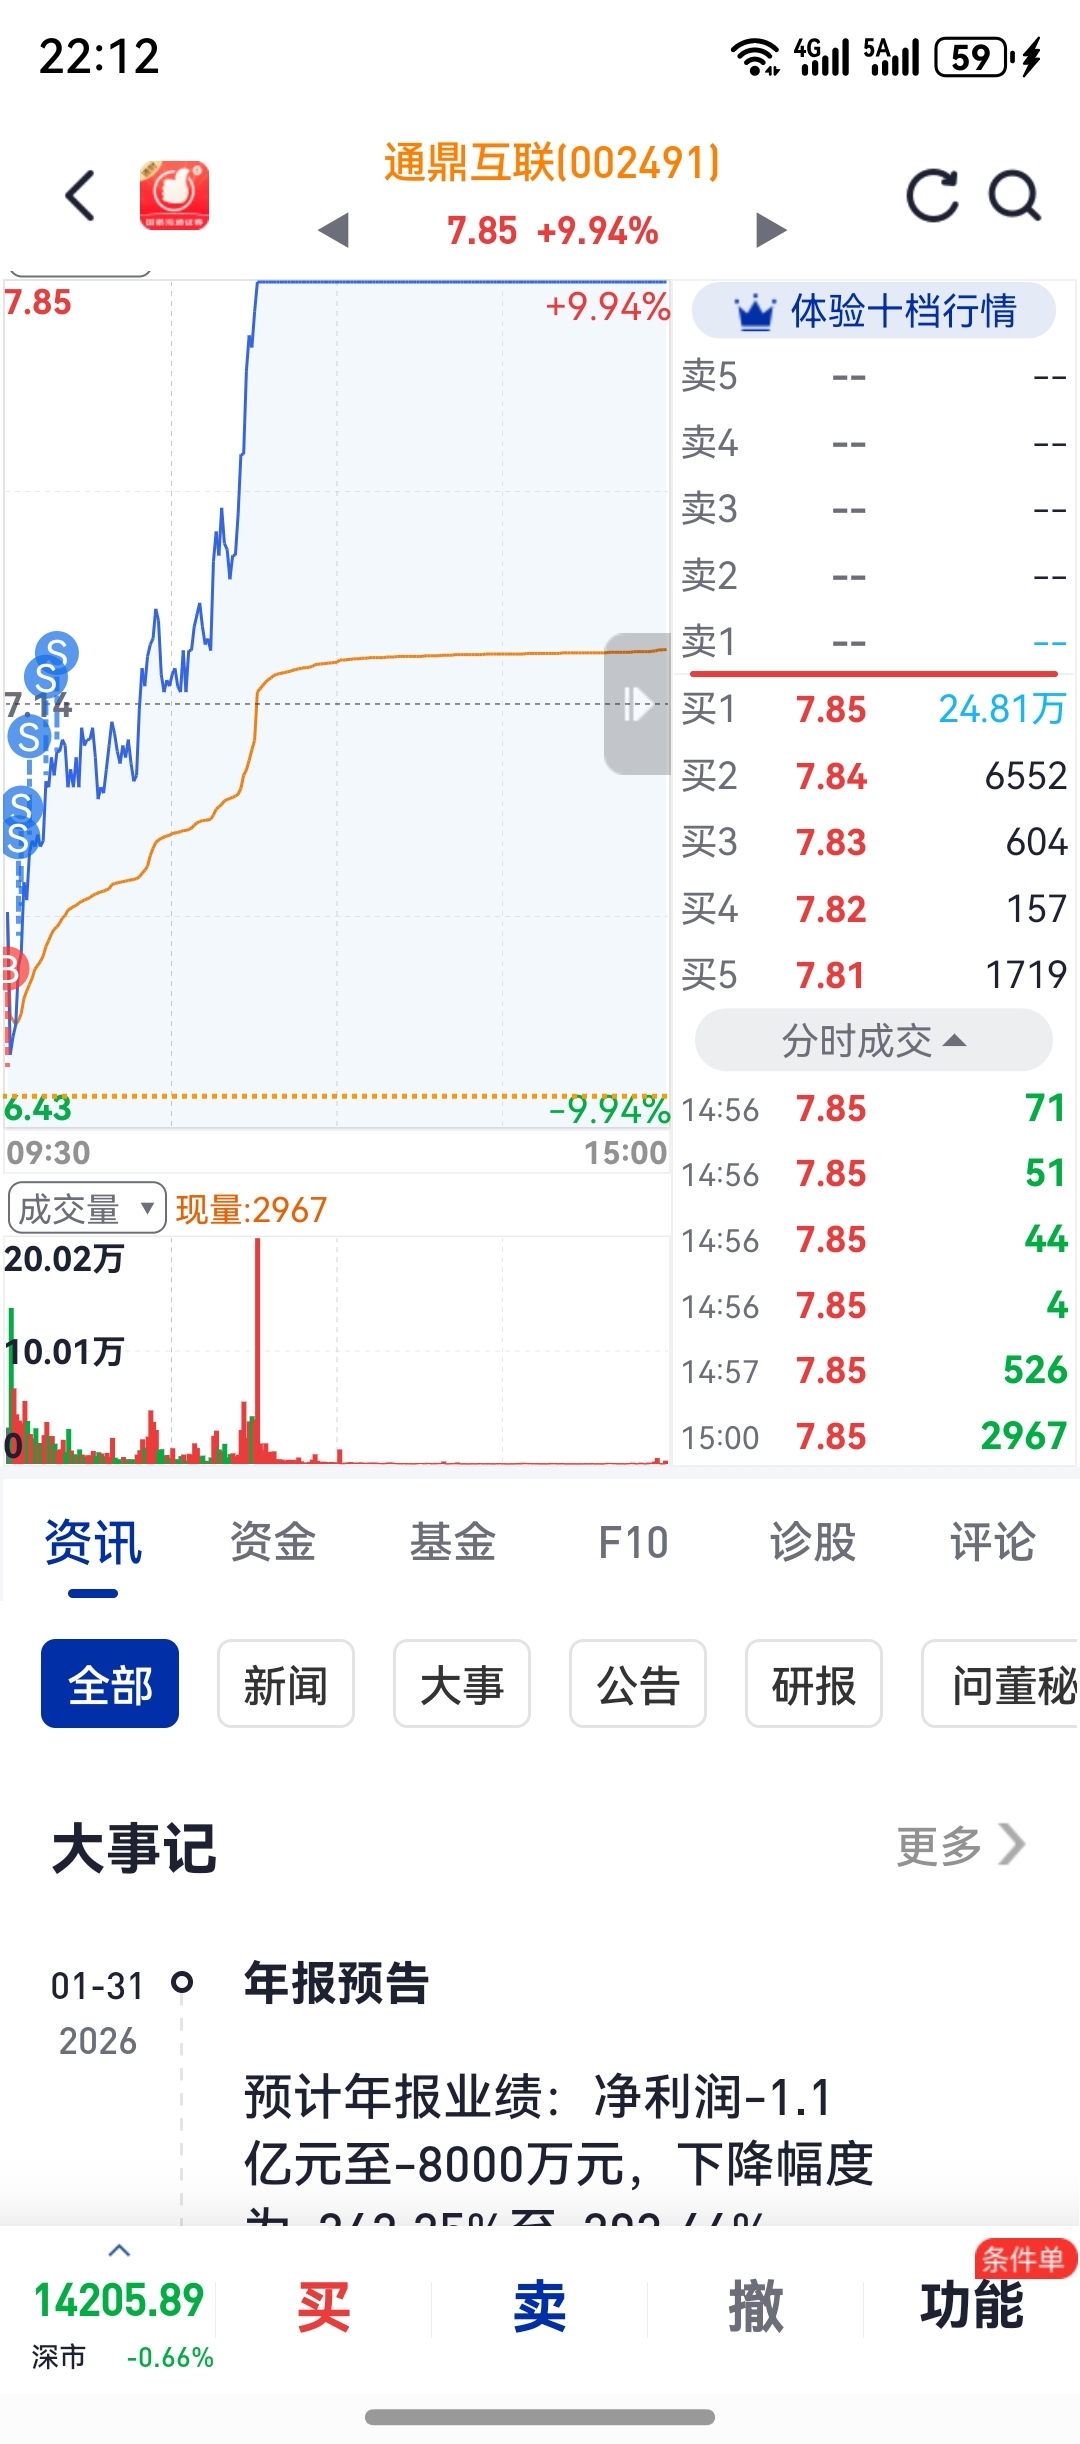Screen dimensions: 1080x2444
Task: Tap the stock title 通鼎互联(002491)
Action: (x=552, y=163)
